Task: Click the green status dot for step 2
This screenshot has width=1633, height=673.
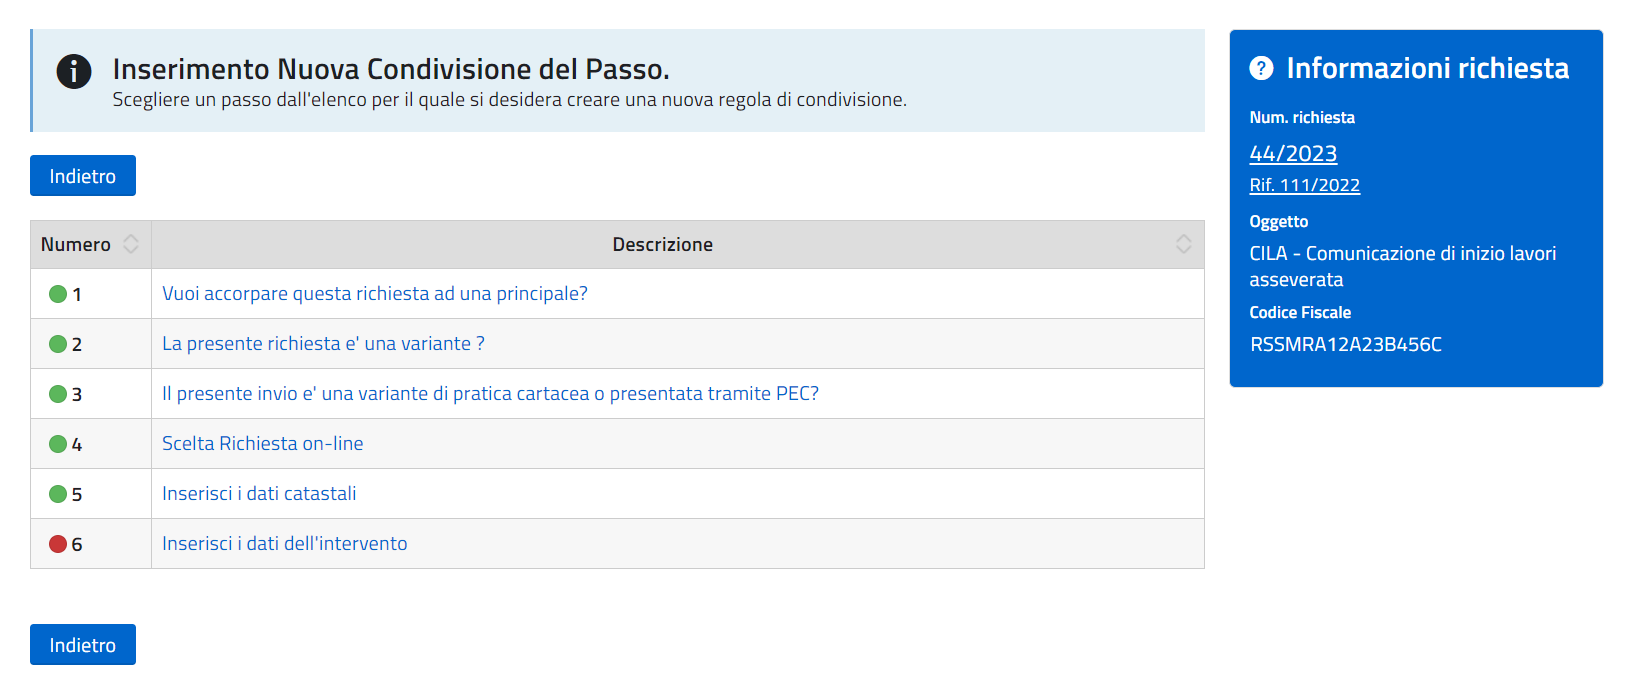Action: 58,344
